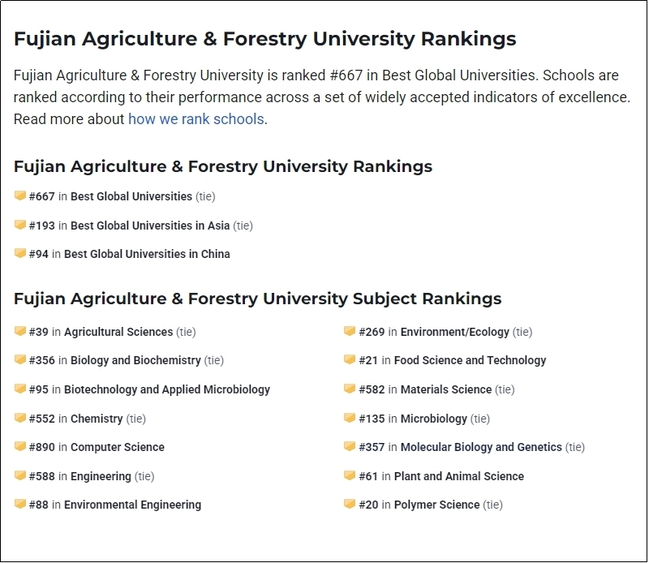Viewport: 648px width, 563px height.
Task: Click badge icon beside Food Science and Technology
Action: [350, 360]
